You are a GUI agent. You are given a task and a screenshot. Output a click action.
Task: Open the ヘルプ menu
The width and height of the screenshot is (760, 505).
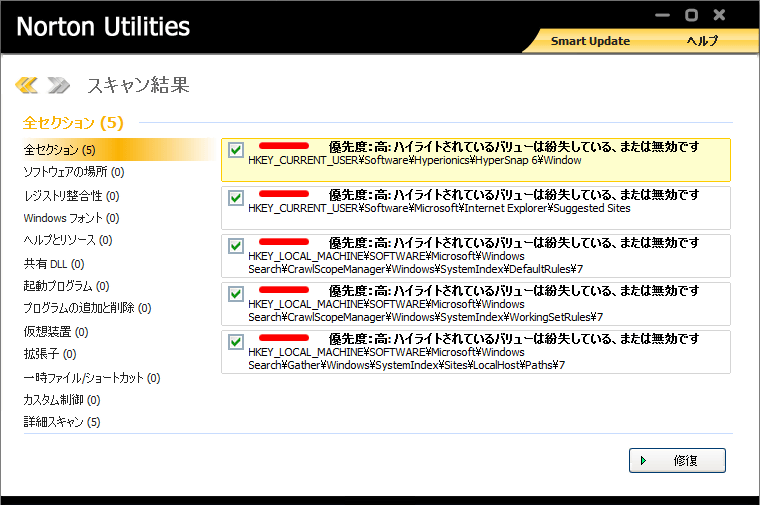[702, 41]
